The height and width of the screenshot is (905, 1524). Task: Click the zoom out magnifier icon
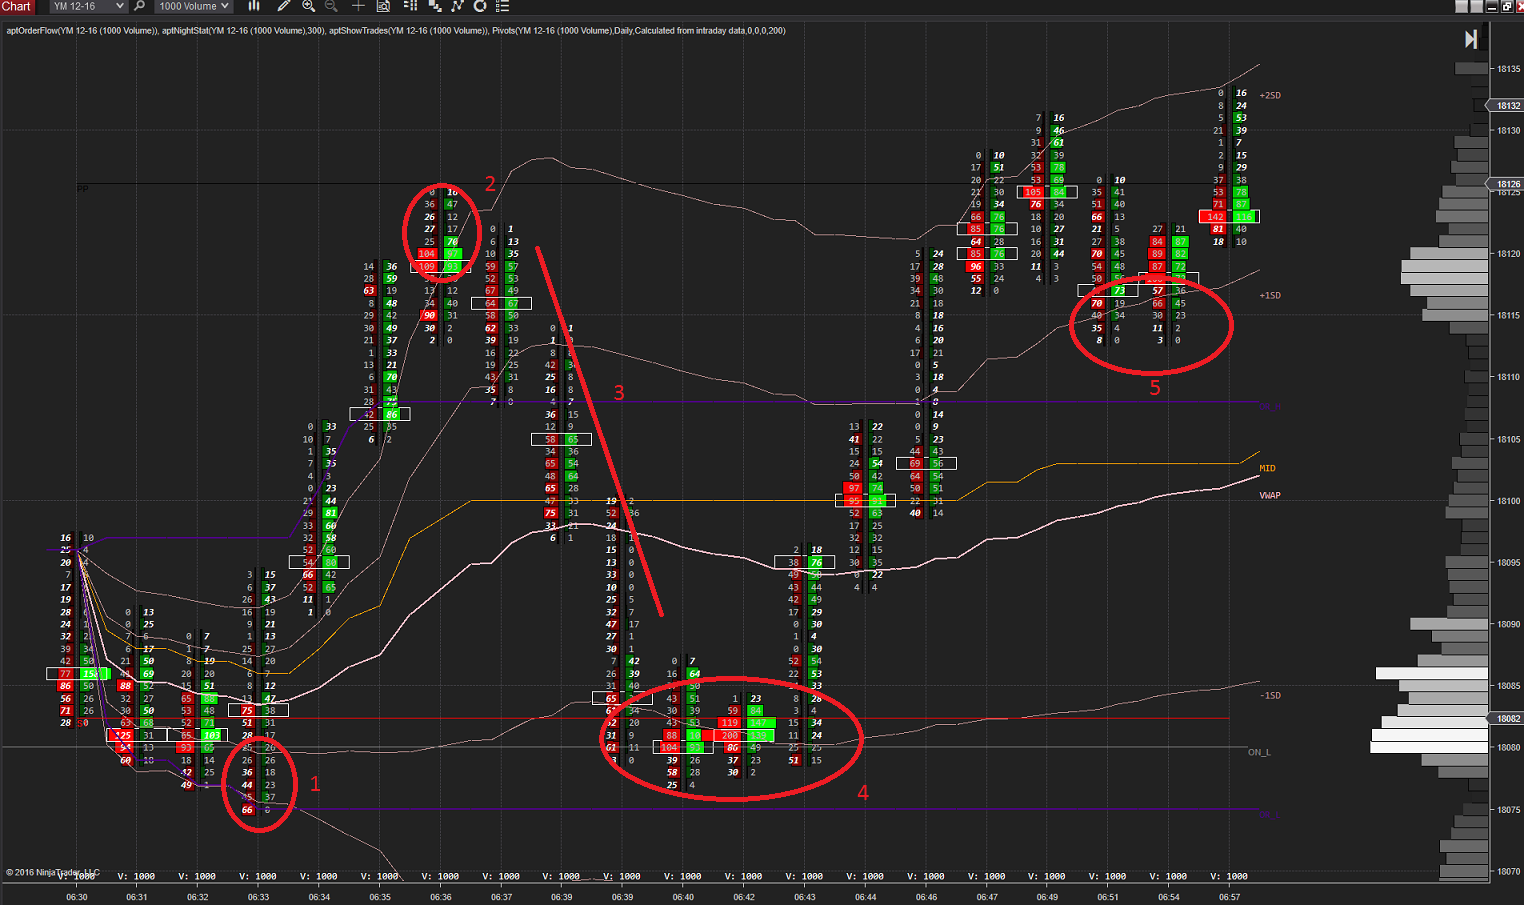[331, 6]
